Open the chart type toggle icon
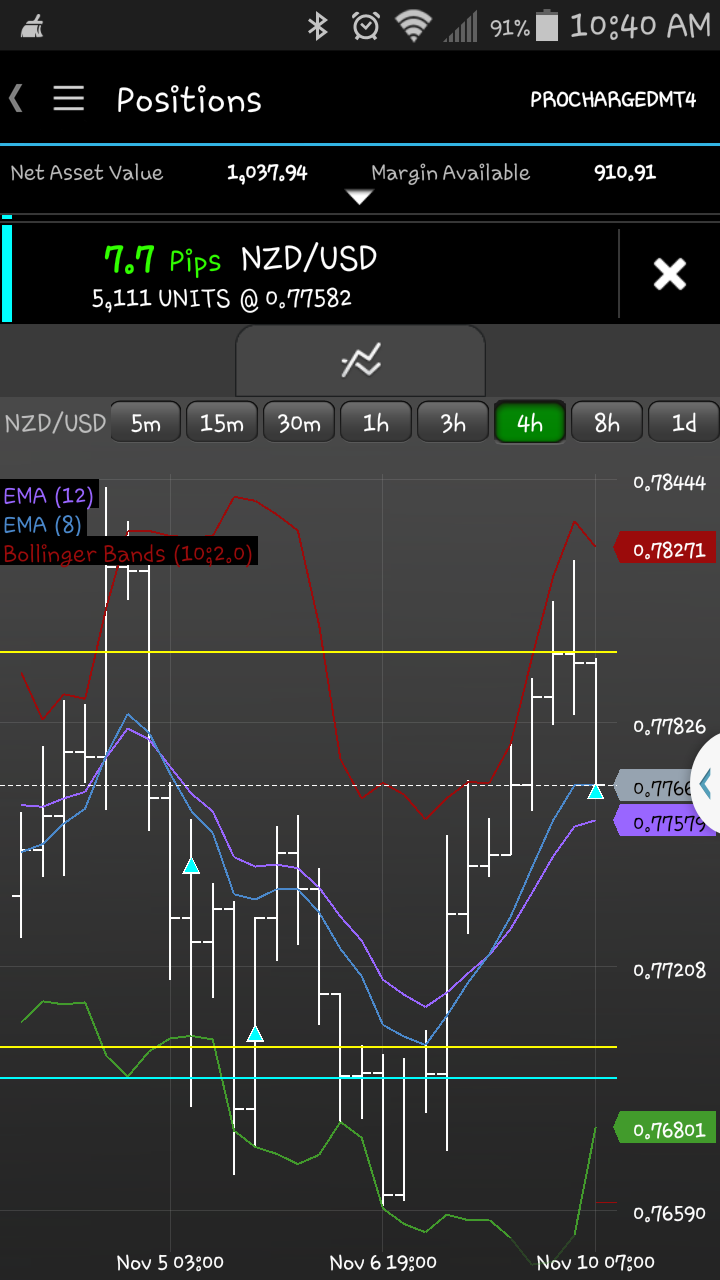The image size is (720, 1280). click(360, 361)
